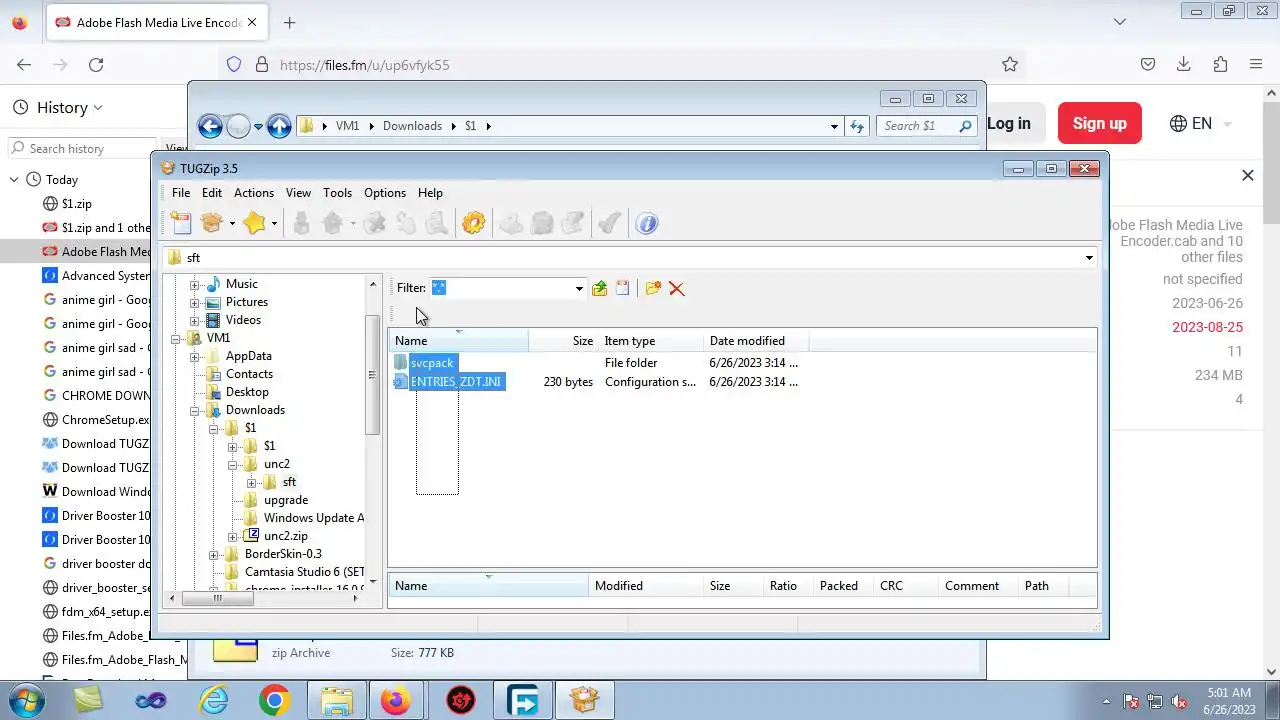Open the History sidebar dropdown chevron
Viewport: 1280px width, 720px height.
click(x=97, y=108)
